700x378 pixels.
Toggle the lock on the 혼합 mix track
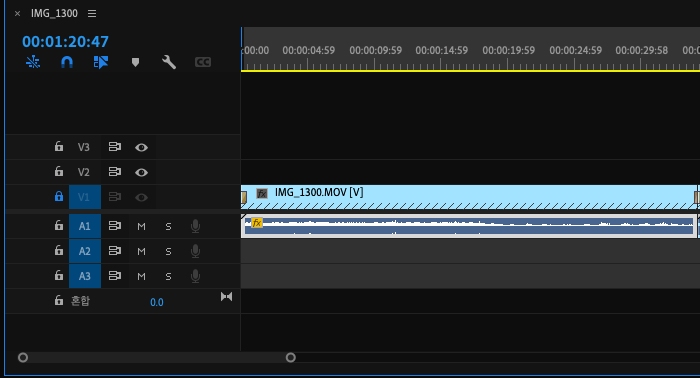pos(58,300)
